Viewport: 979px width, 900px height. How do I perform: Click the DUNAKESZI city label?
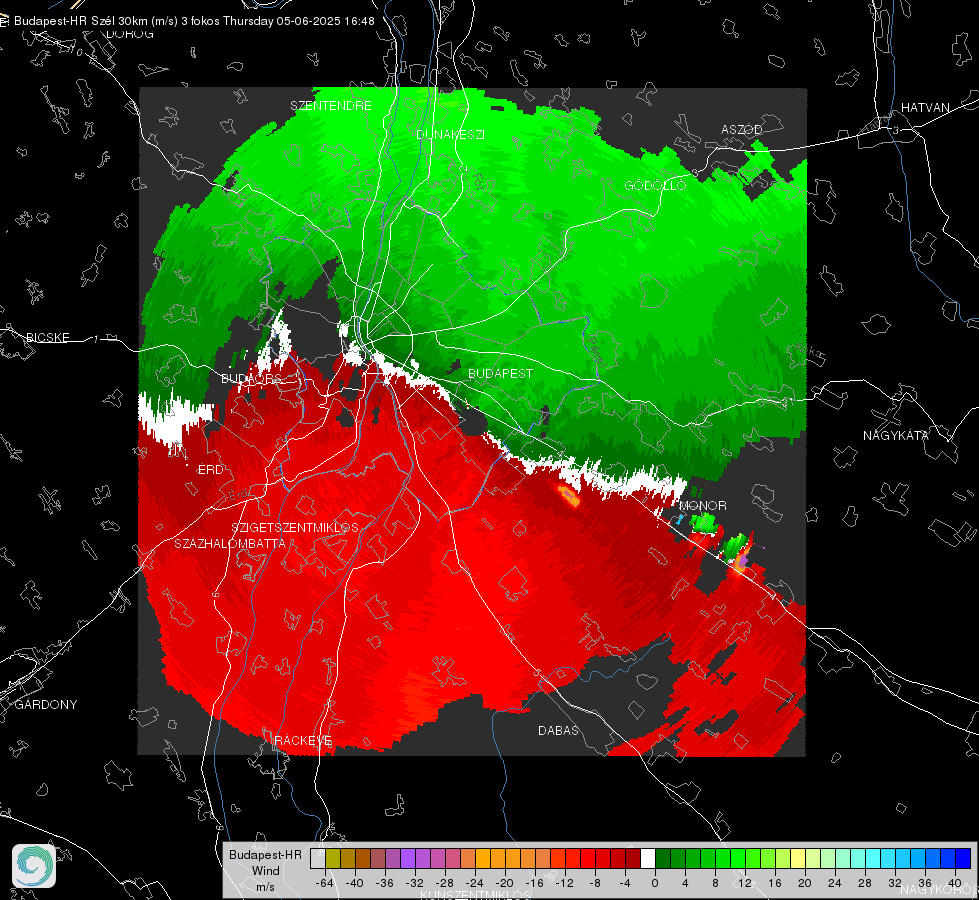point(450,135)
